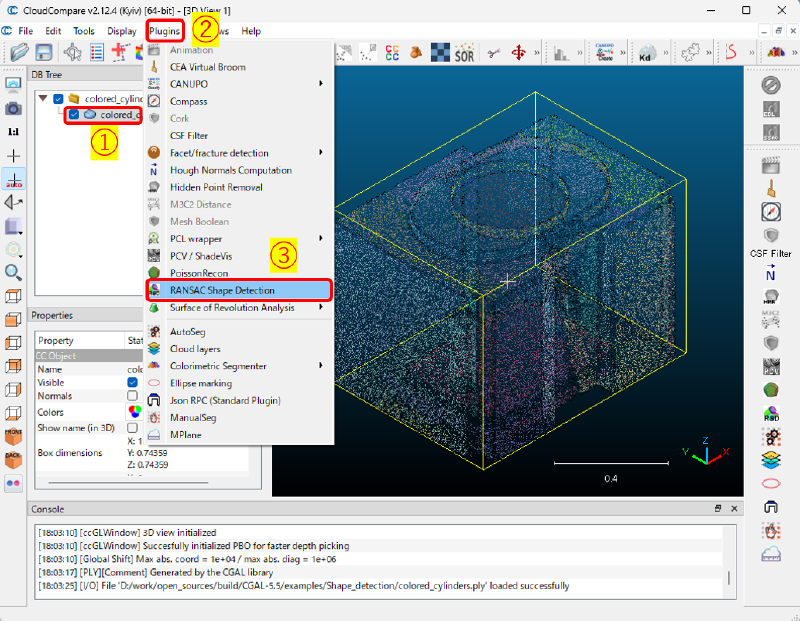Open the Tools menu
This screenshot has width=800, height=621.
click(x=84, y=30)
